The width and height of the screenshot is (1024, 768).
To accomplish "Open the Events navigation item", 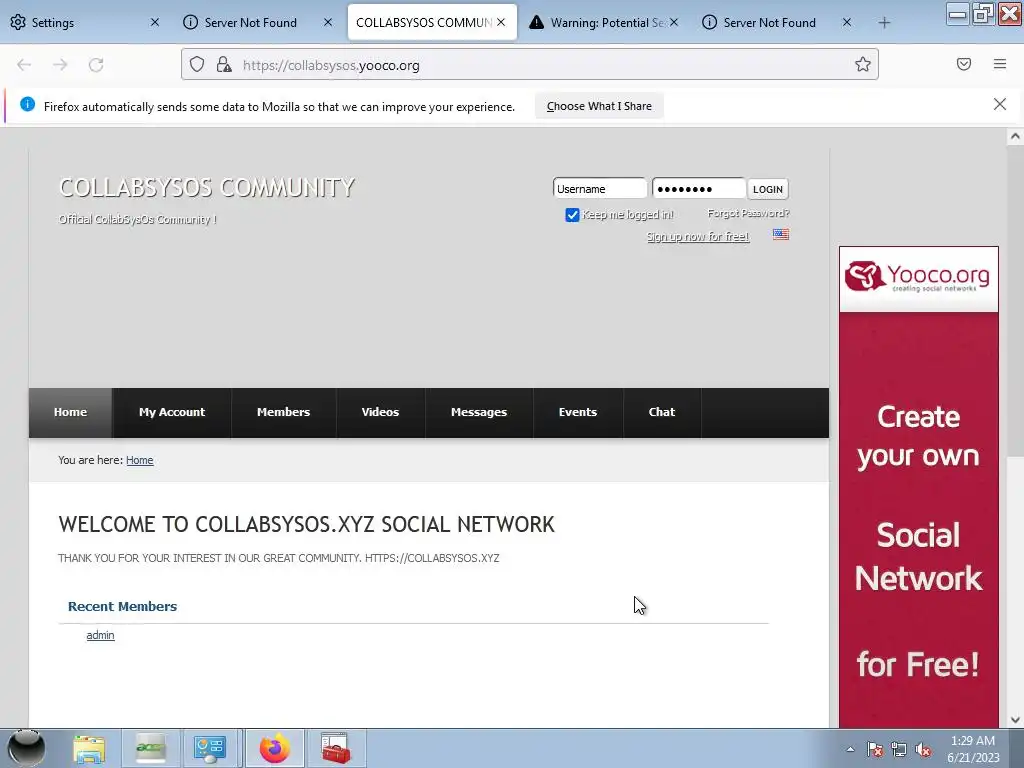I will pyautogui.click(x=578, y=412).
